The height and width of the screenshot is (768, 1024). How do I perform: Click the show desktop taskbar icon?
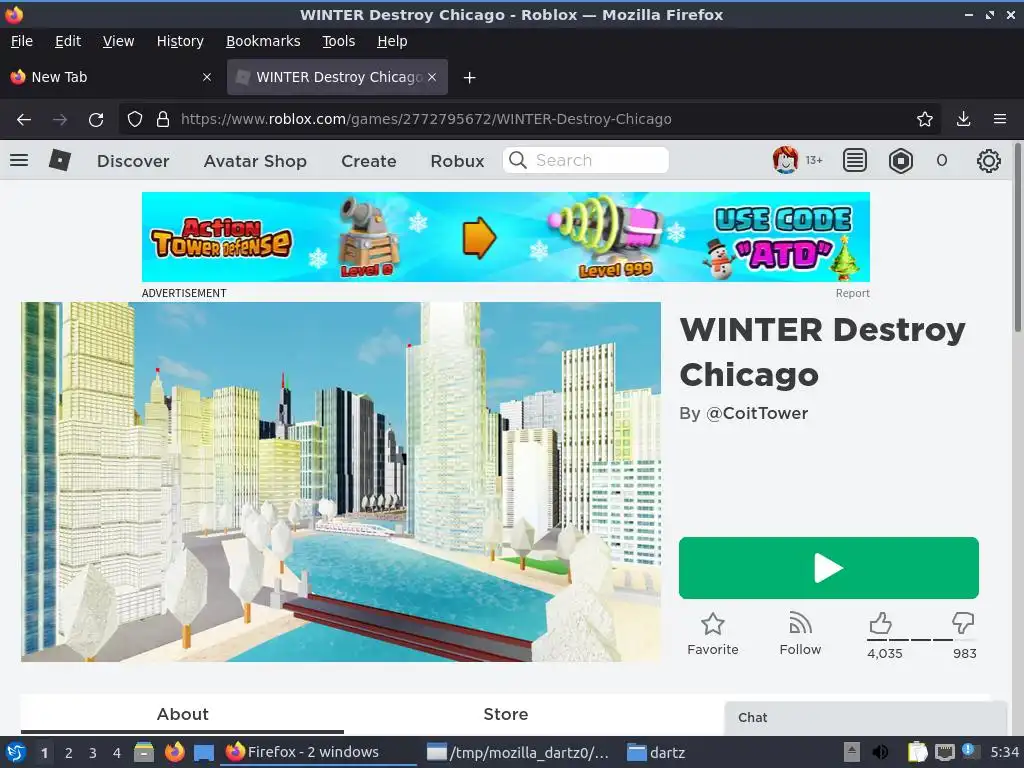(204, 752)
